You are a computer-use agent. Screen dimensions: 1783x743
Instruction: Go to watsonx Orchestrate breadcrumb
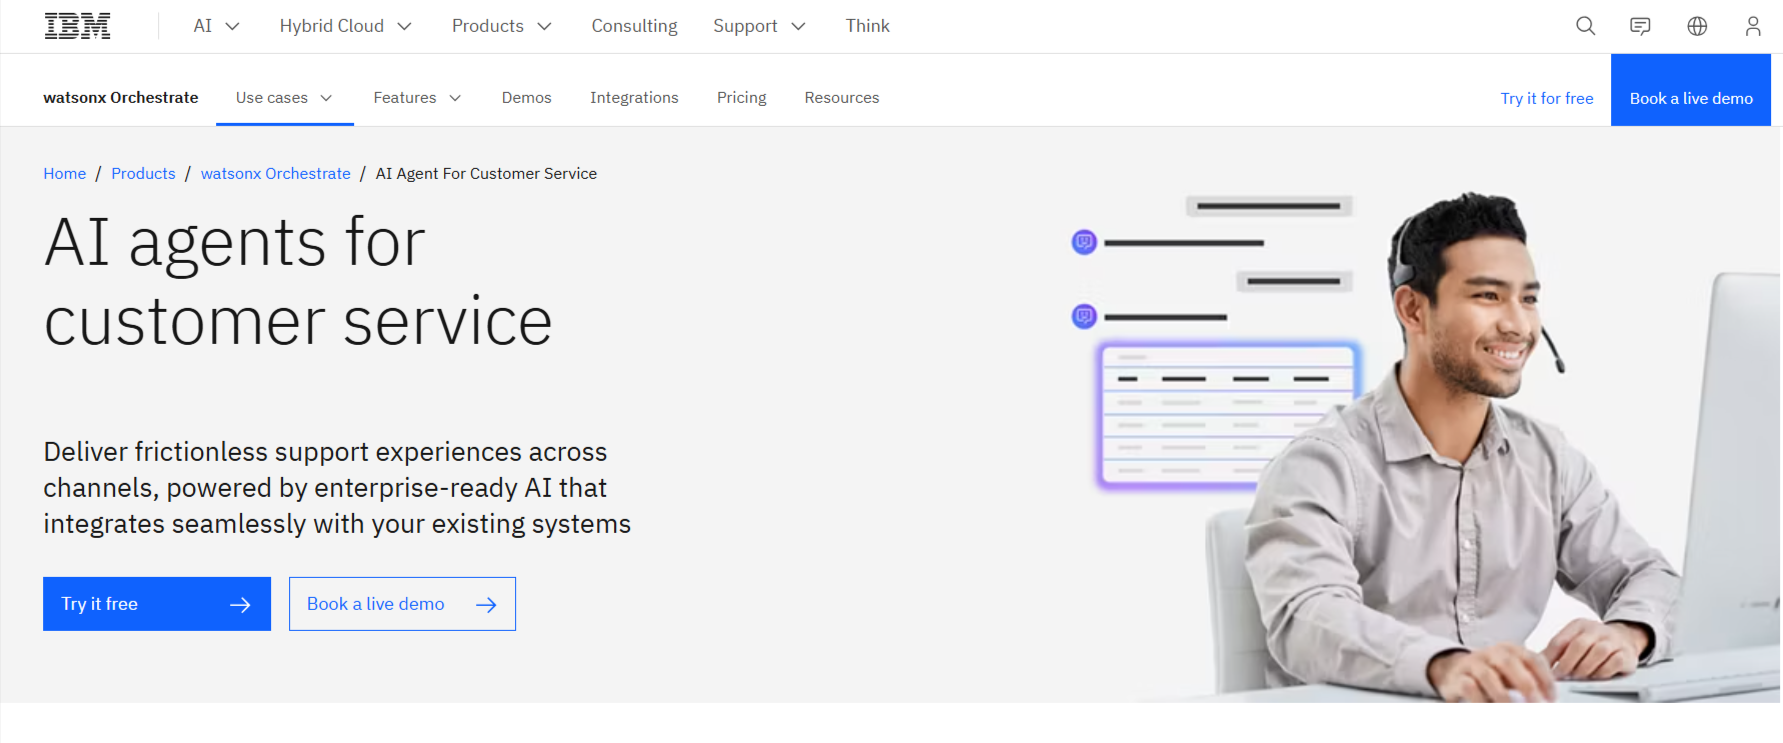pyautogui.click(x=276, y=173)
